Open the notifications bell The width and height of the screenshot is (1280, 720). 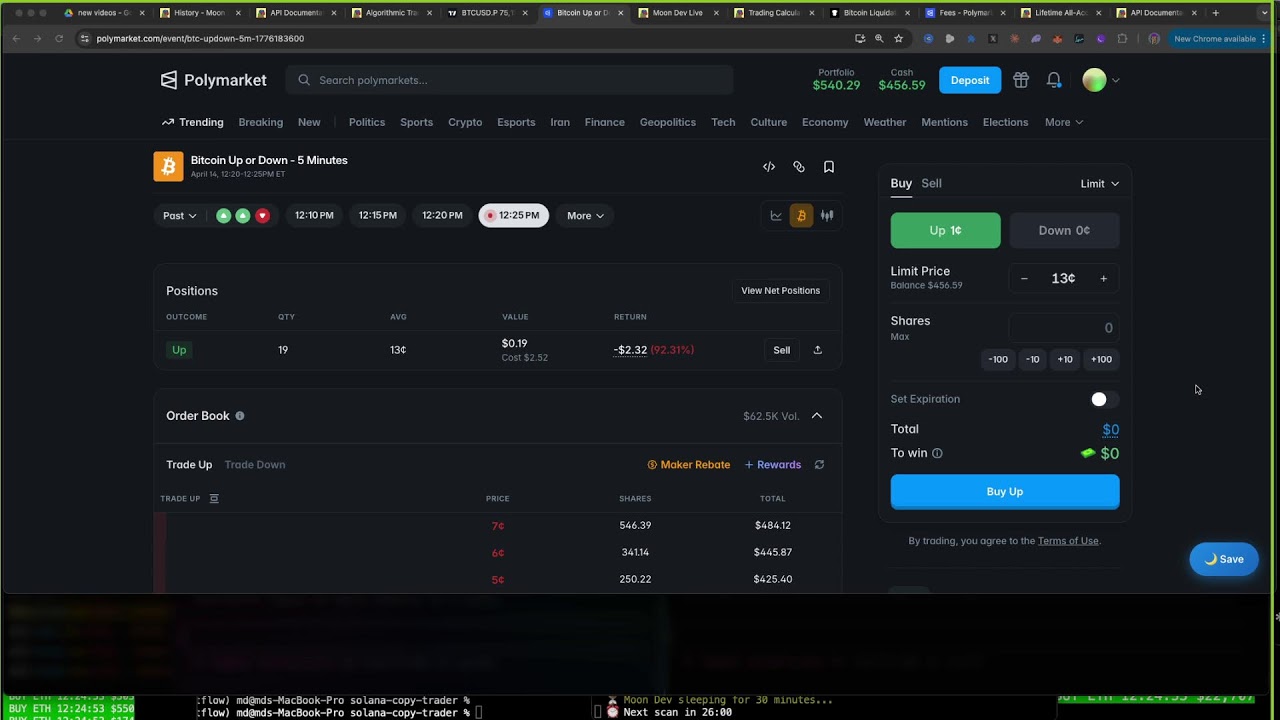point(1054,80)
